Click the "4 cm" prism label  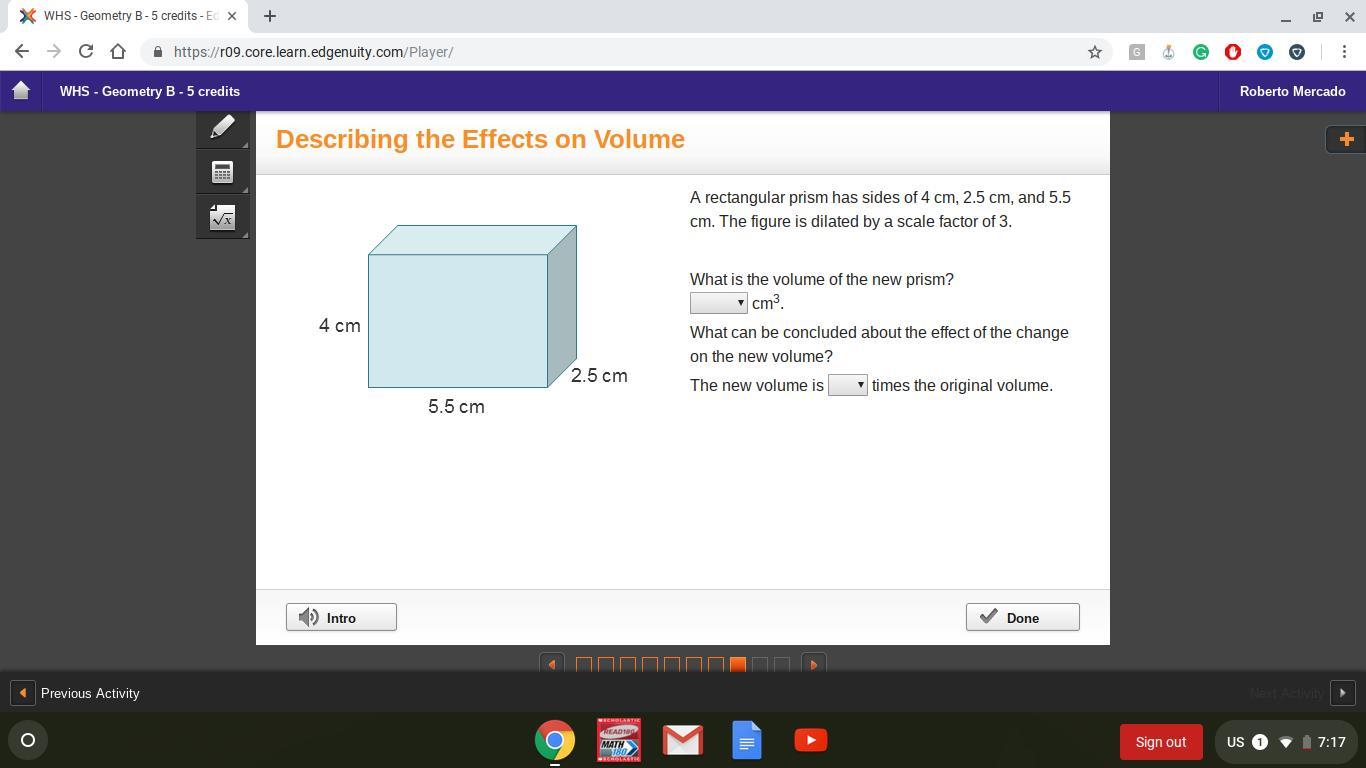(x=340, y=326)
